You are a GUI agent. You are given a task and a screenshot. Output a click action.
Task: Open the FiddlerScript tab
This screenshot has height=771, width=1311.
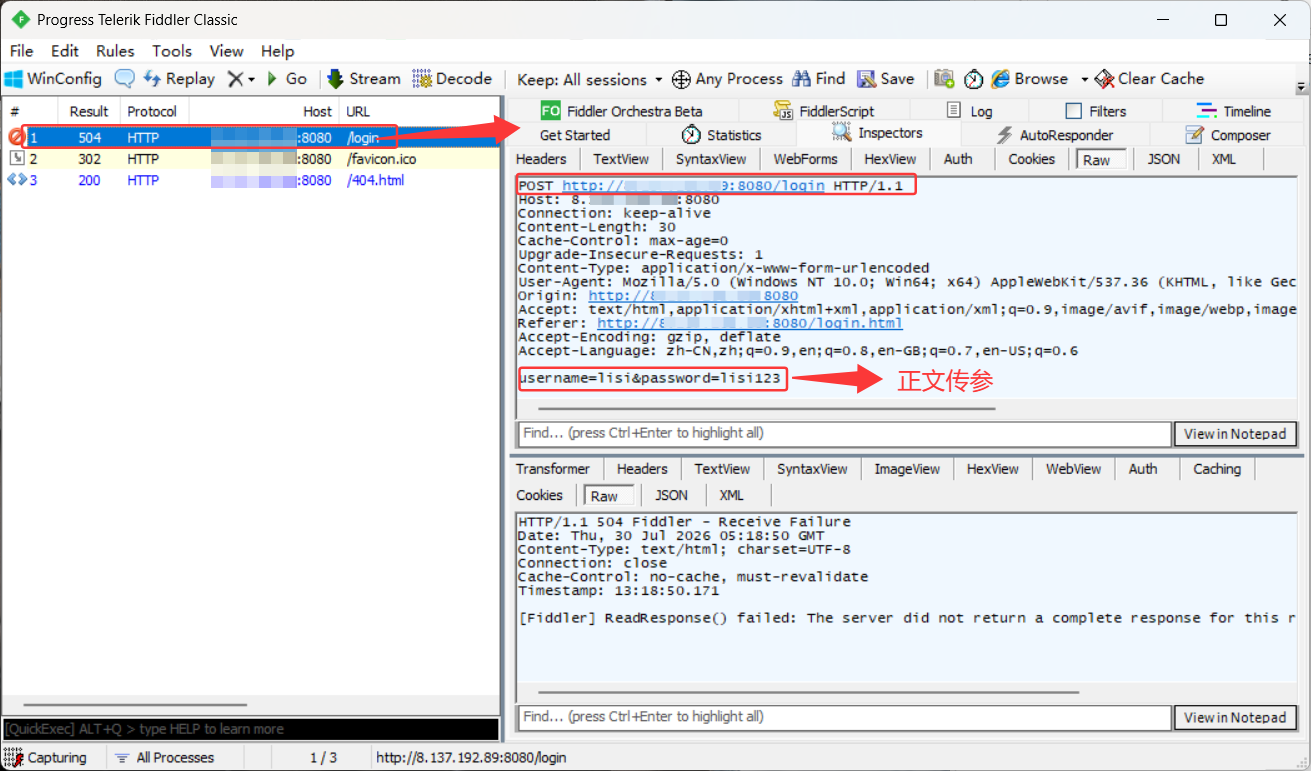pyautogui.click(x=824, y=111)
